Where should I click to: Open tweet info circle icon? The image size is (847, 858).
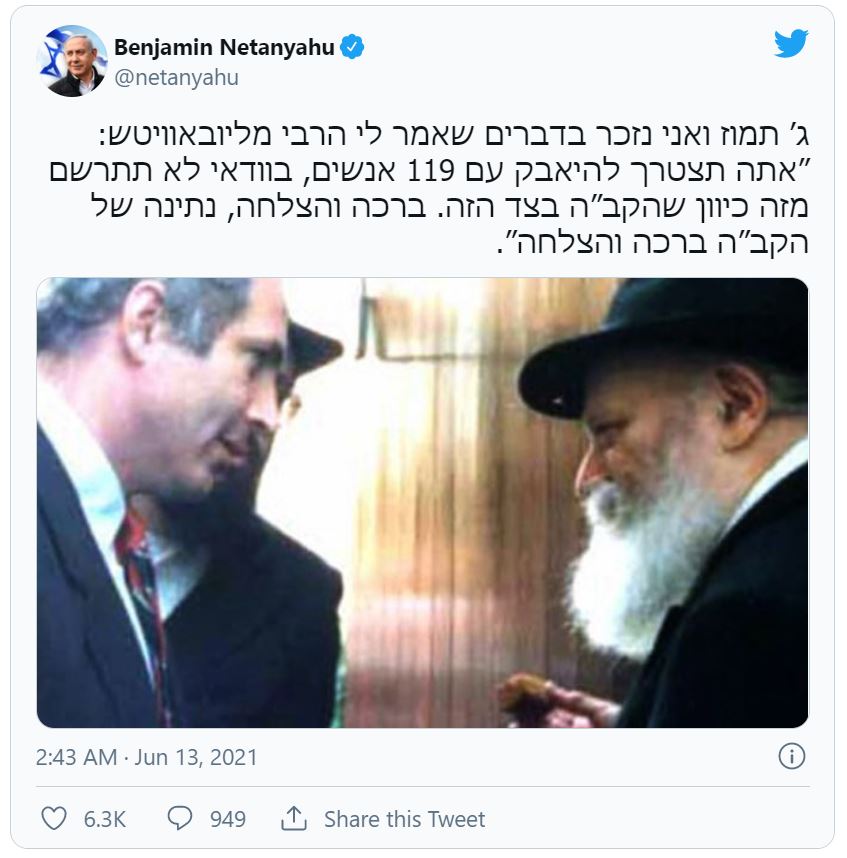pyautogui.click(x=791, y=757)
